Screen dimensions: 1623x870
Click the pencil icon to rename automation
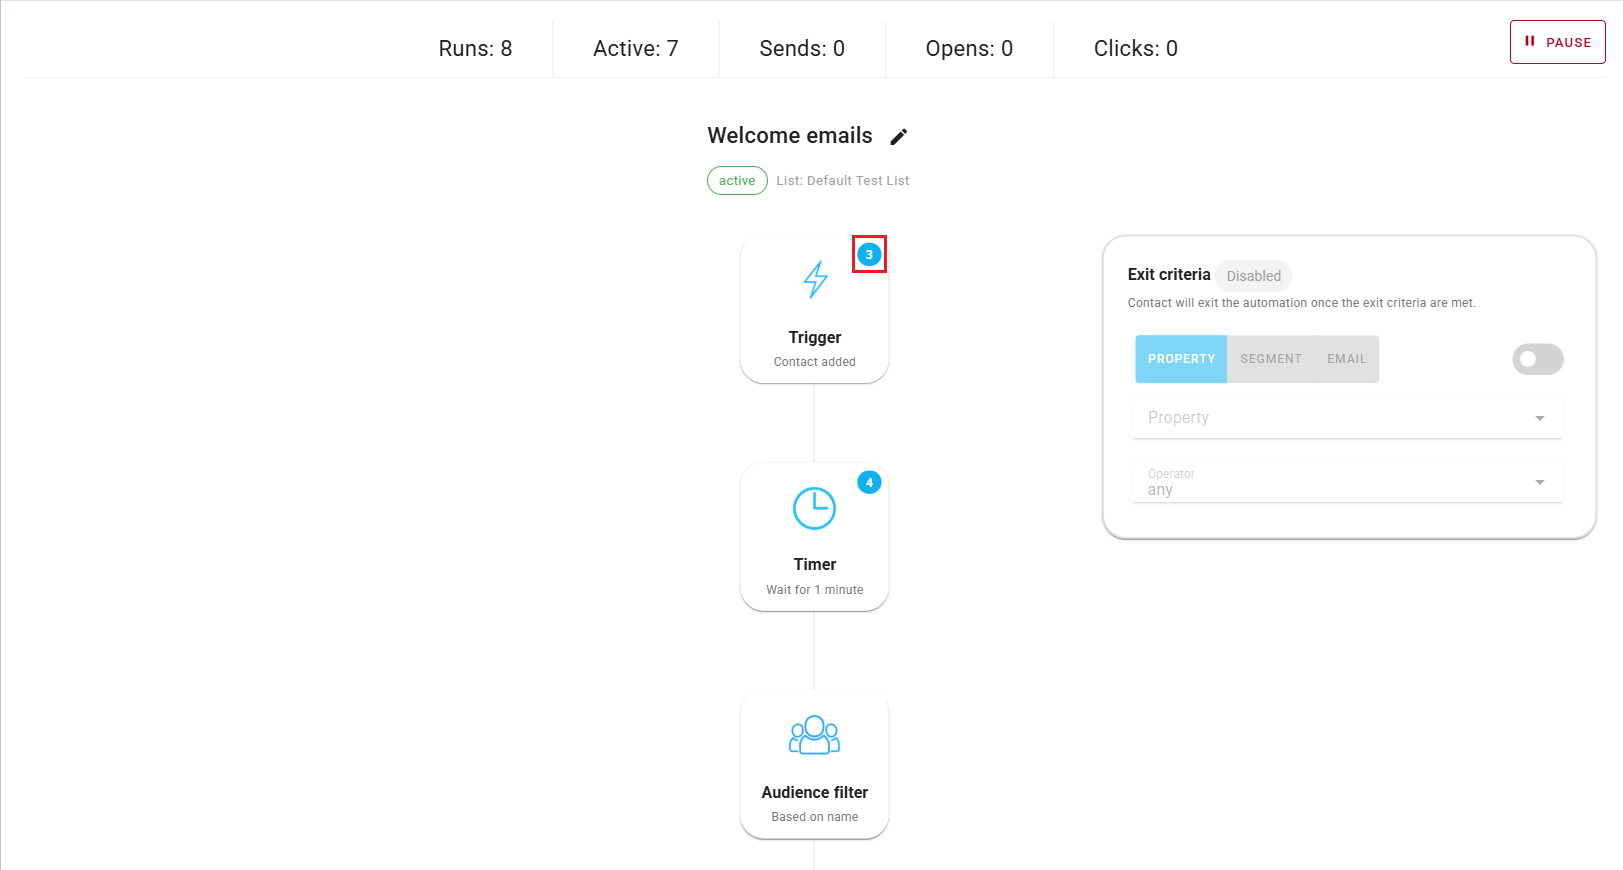tap(898, 137)
